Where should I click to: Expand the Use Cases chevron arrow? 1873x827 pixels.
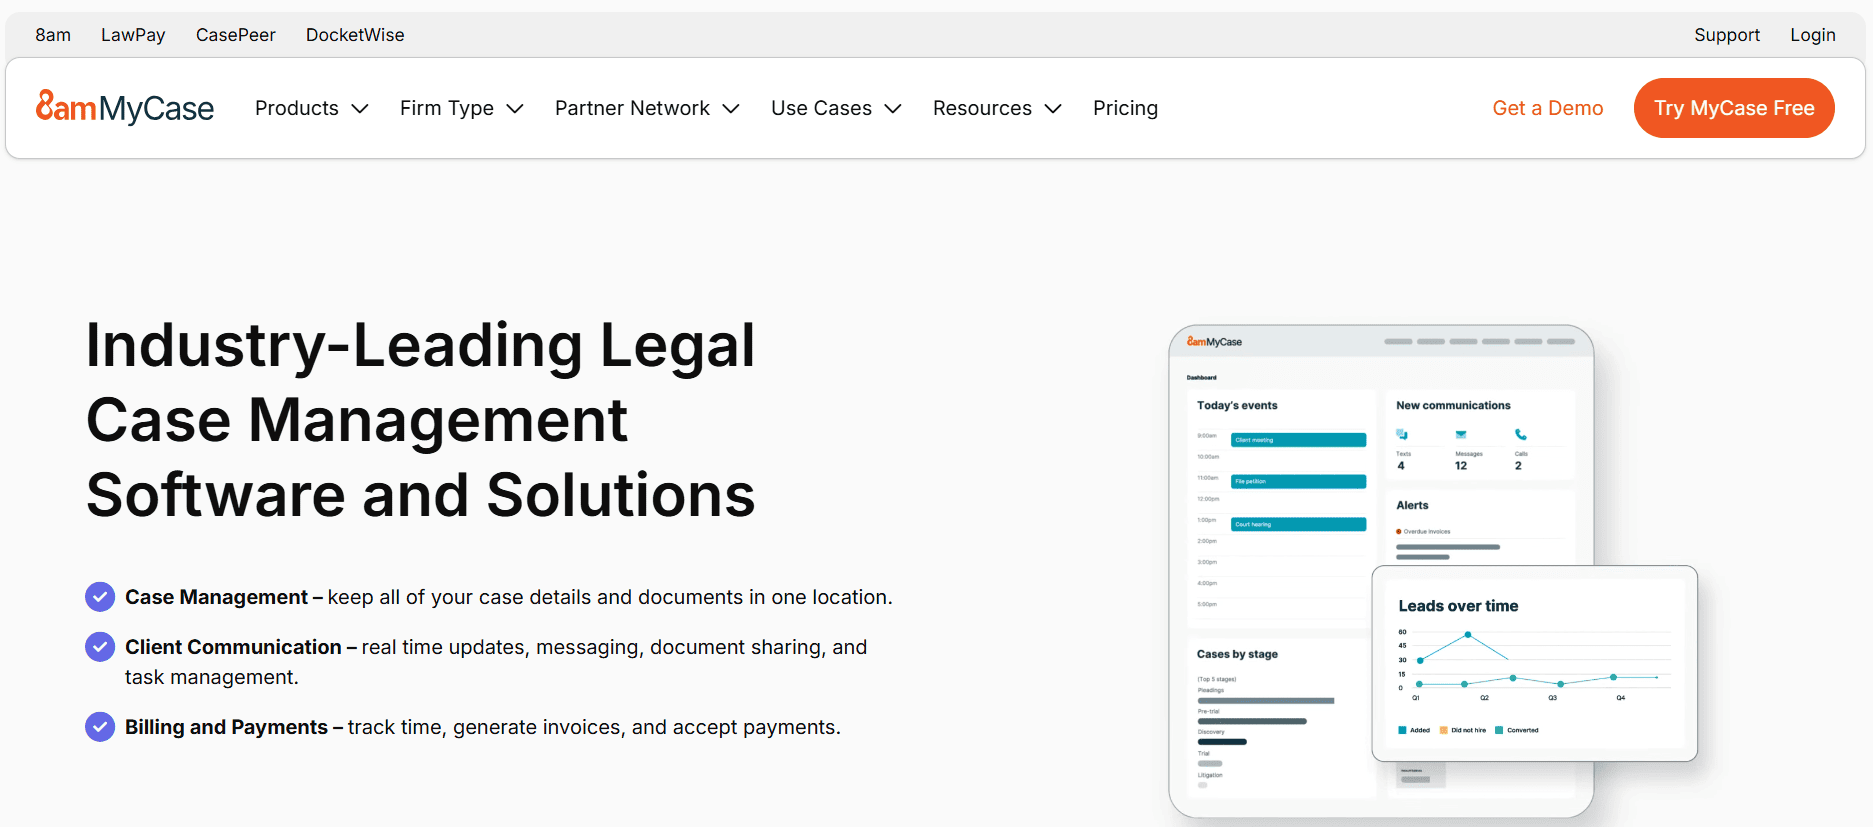[x=893, y=109]
